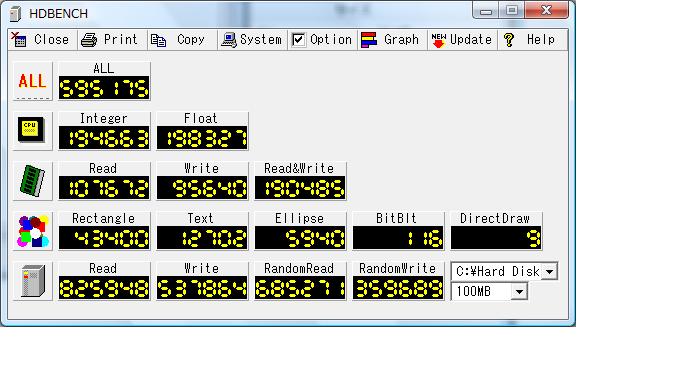The width and height of the screenshot is (683, 384).
Task: Show the results Graph
Action: coord(392,40)
